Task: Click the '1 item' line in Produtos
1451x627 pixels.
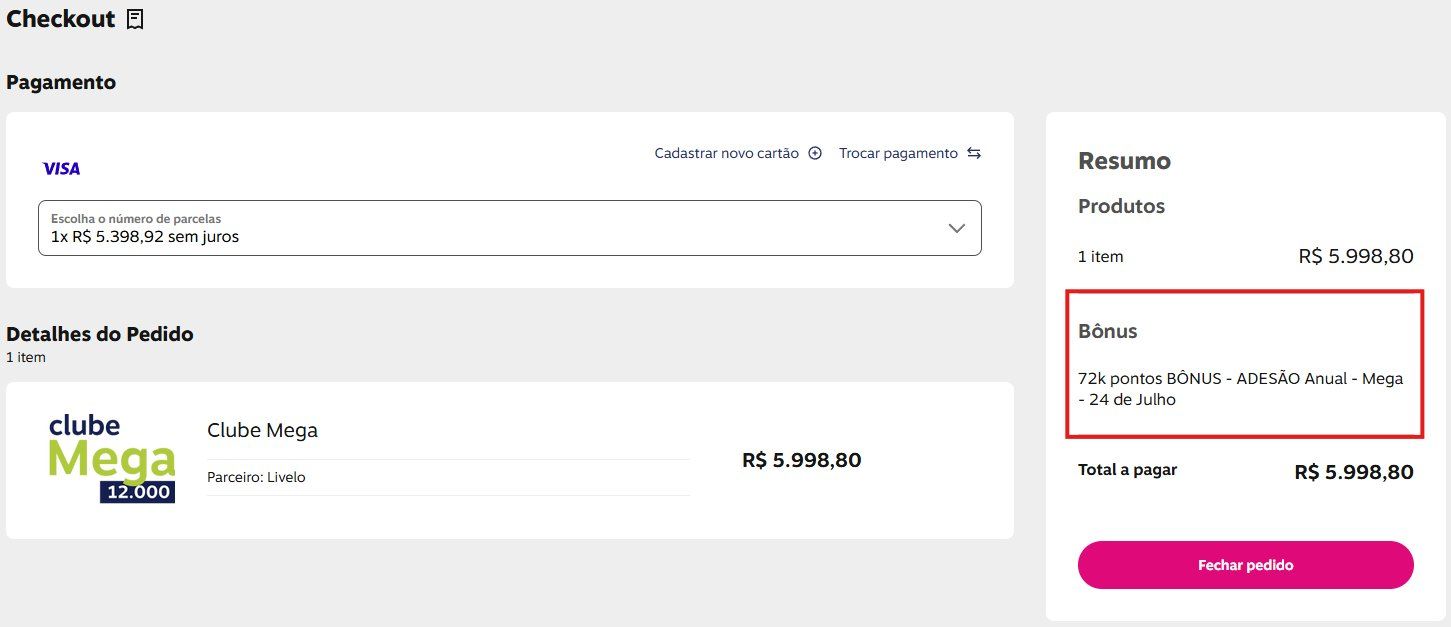Action: (1246, 256)
